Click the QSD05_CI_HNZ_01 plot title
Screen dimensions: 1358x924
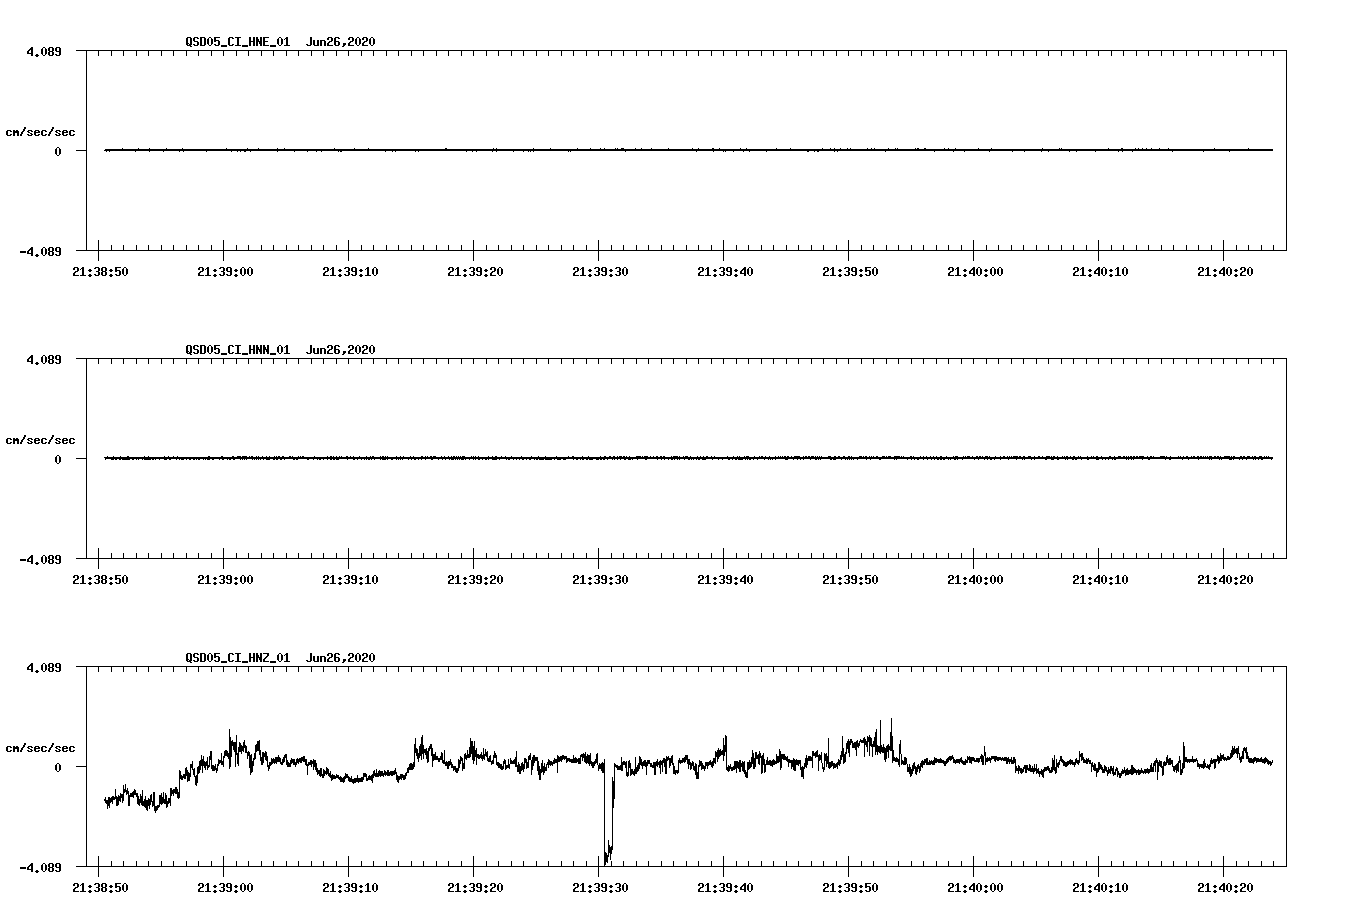tap(238, 658)
